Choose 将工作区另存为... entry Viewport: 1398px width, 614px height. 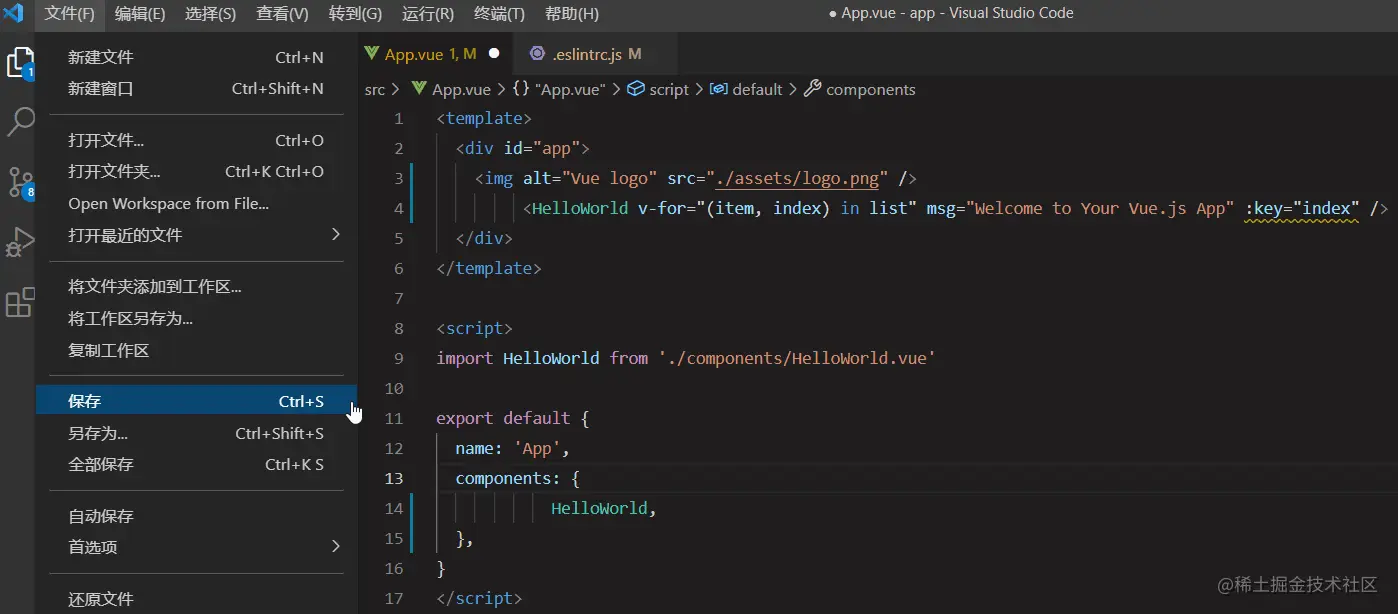[x=196, y=319]
